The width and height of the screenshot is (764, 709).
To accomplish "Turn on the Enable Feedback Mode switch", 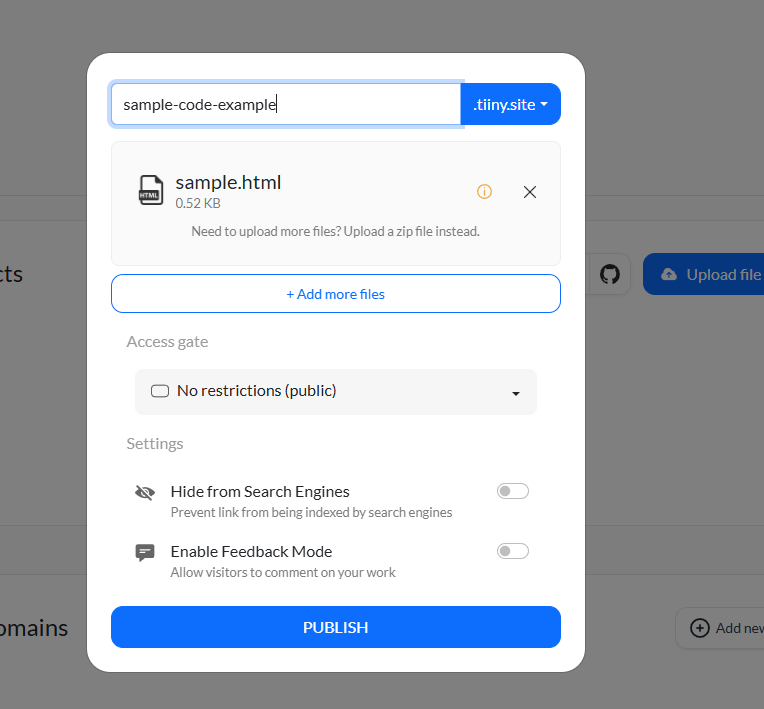I will [512, 551].
